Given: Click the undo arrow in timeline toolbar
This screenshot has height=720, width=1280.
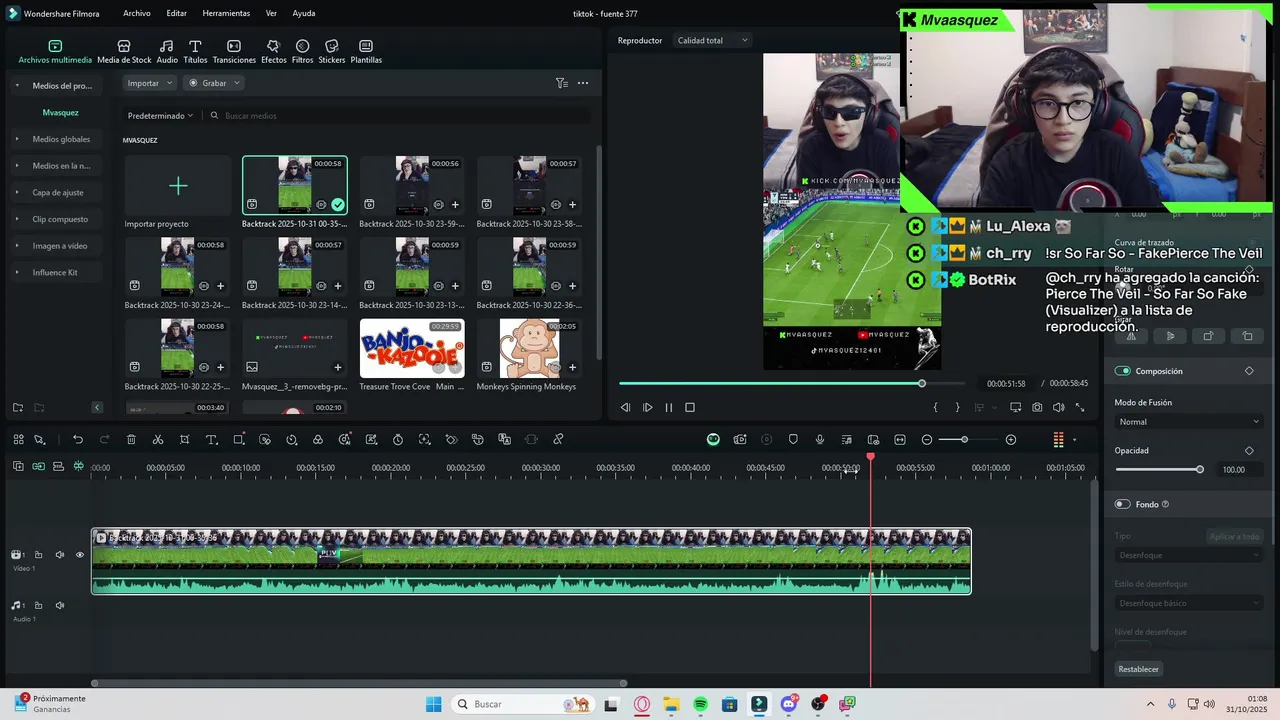Looking at the screenshot, I should point(78,439).
